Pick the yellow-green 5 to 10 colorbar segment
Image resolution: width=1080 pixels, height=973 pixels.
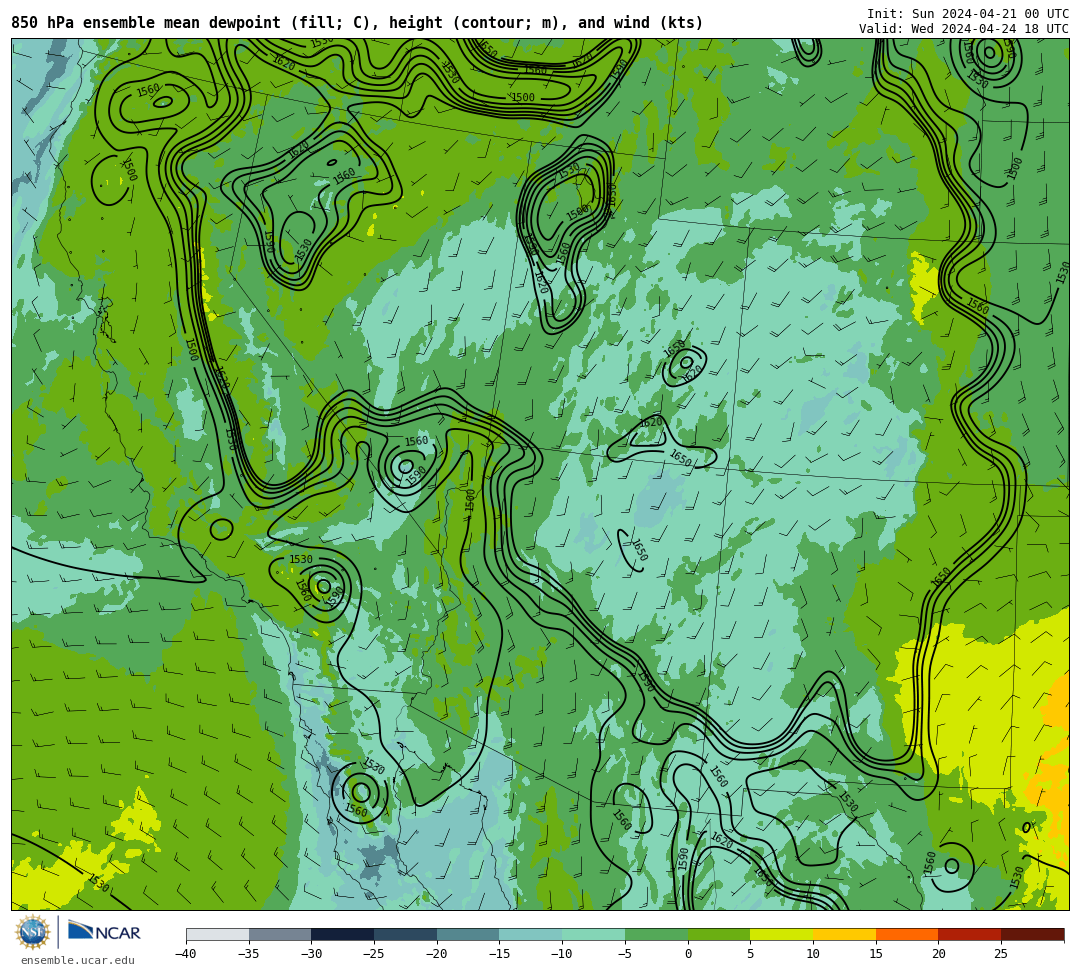[782, 934]
